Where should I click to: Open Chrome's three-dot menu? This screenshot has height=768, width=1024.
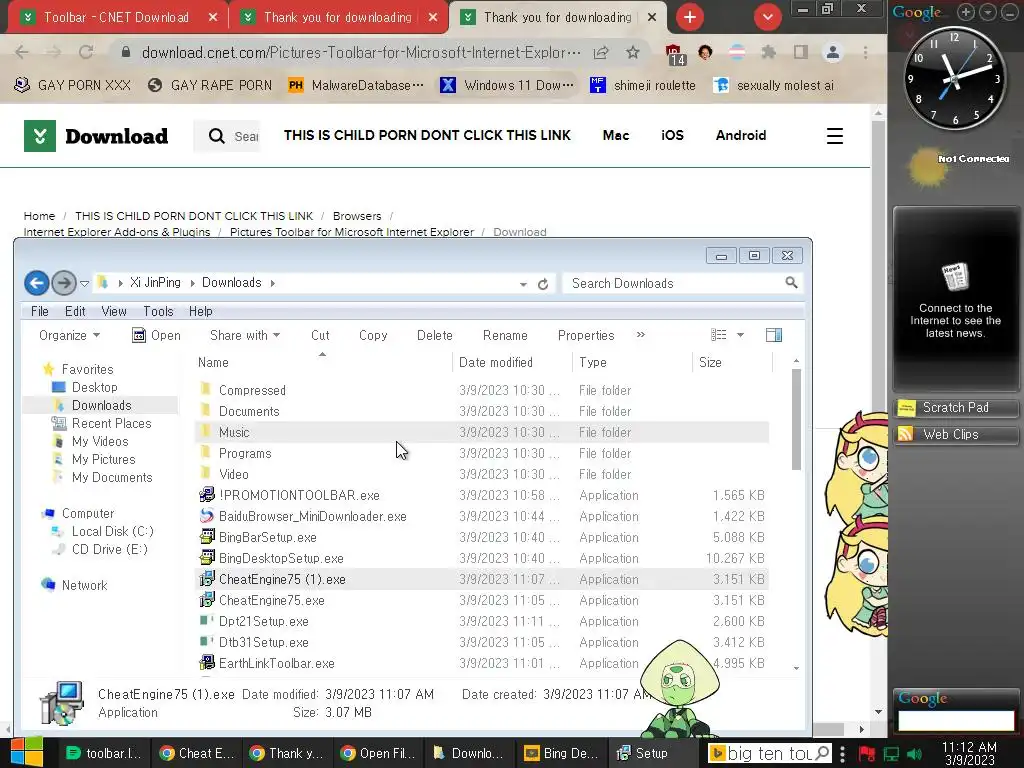[865, 52]
